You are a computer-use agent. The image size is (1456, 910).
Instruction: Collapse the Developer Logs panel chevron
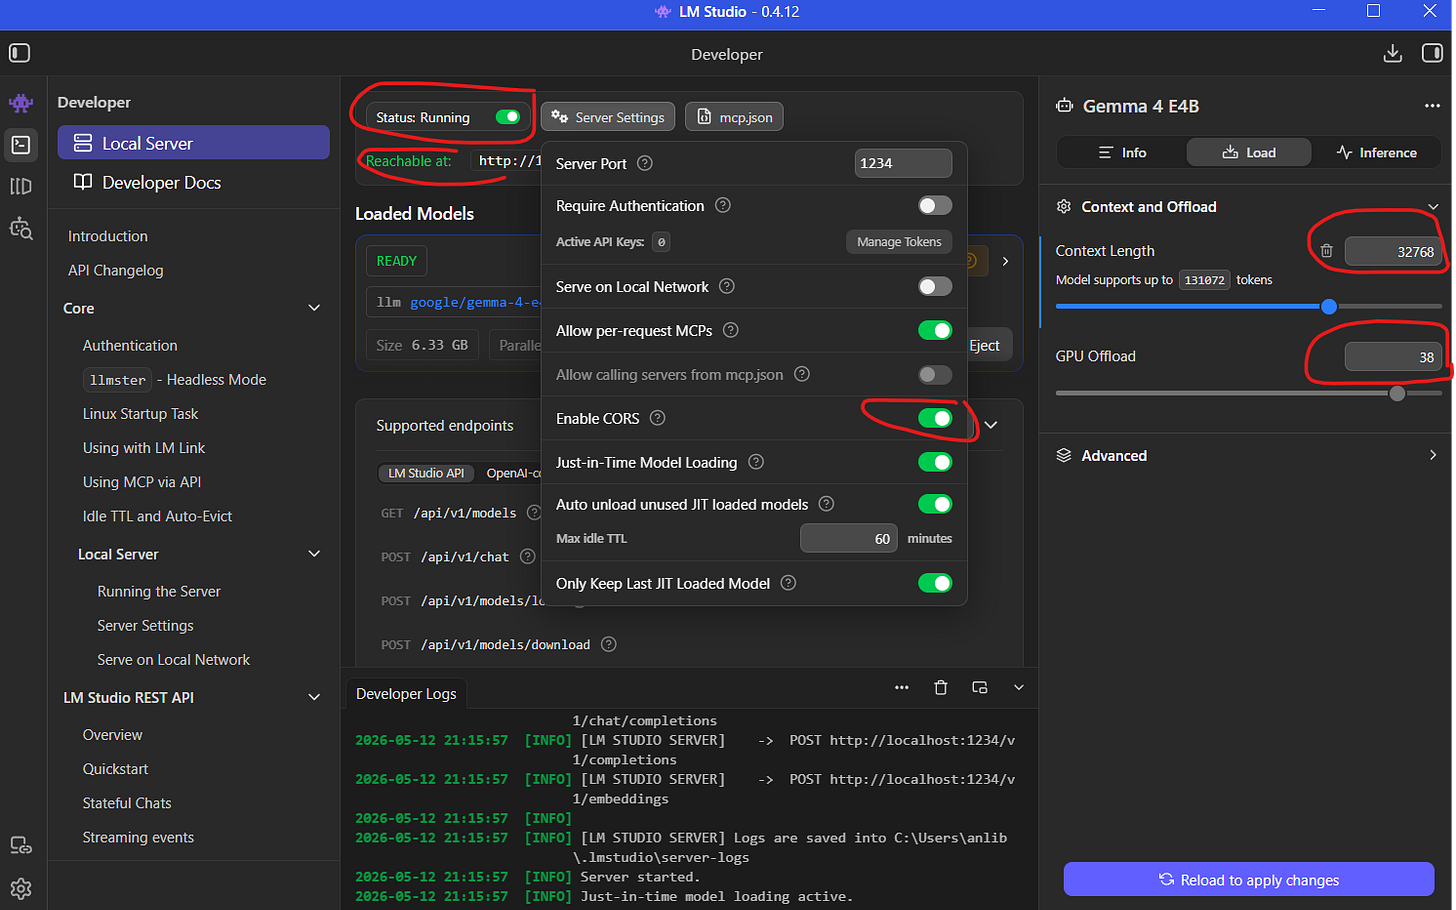pos(1019,687)
